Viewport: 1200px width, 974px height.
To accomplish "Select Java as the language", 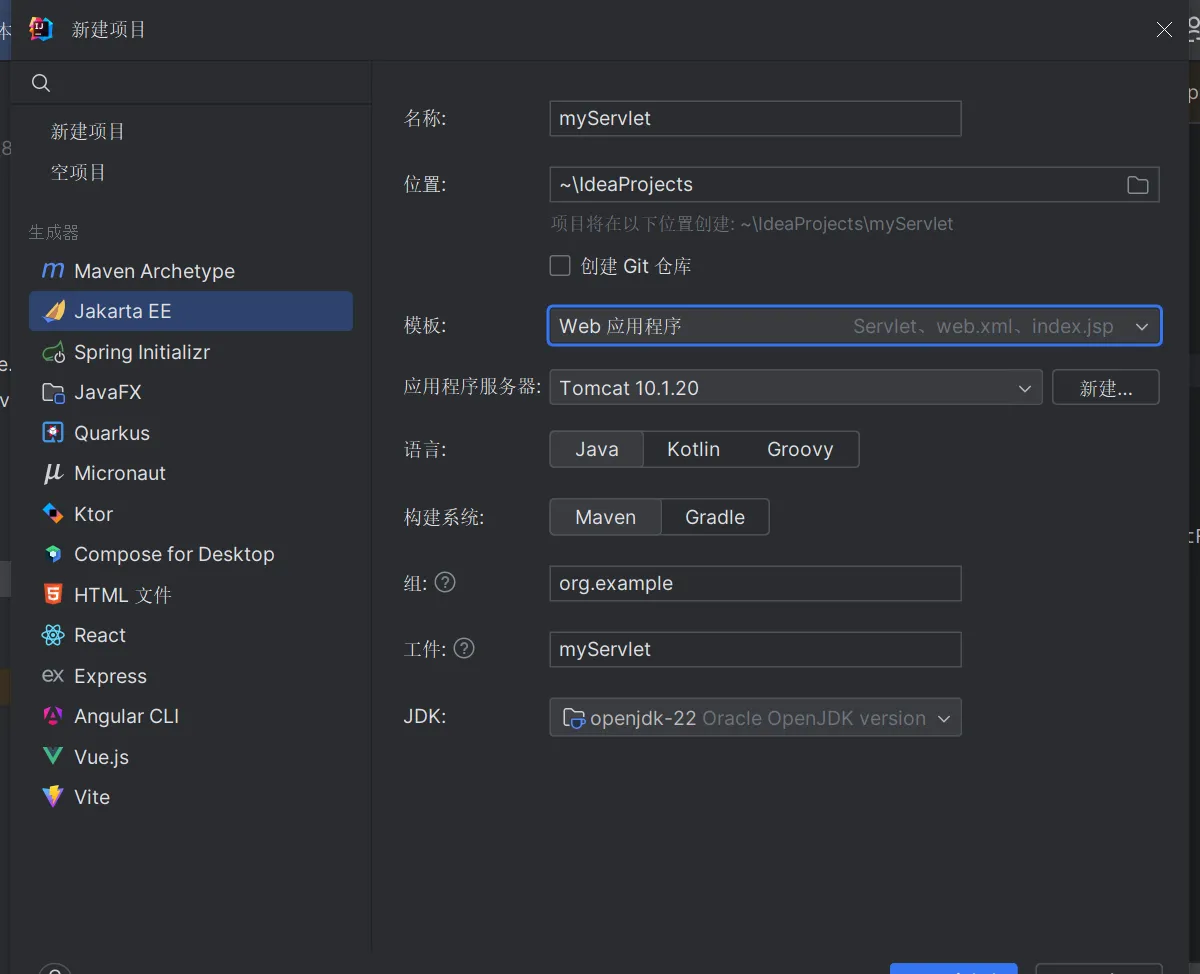I will click(x=597, y=449).
